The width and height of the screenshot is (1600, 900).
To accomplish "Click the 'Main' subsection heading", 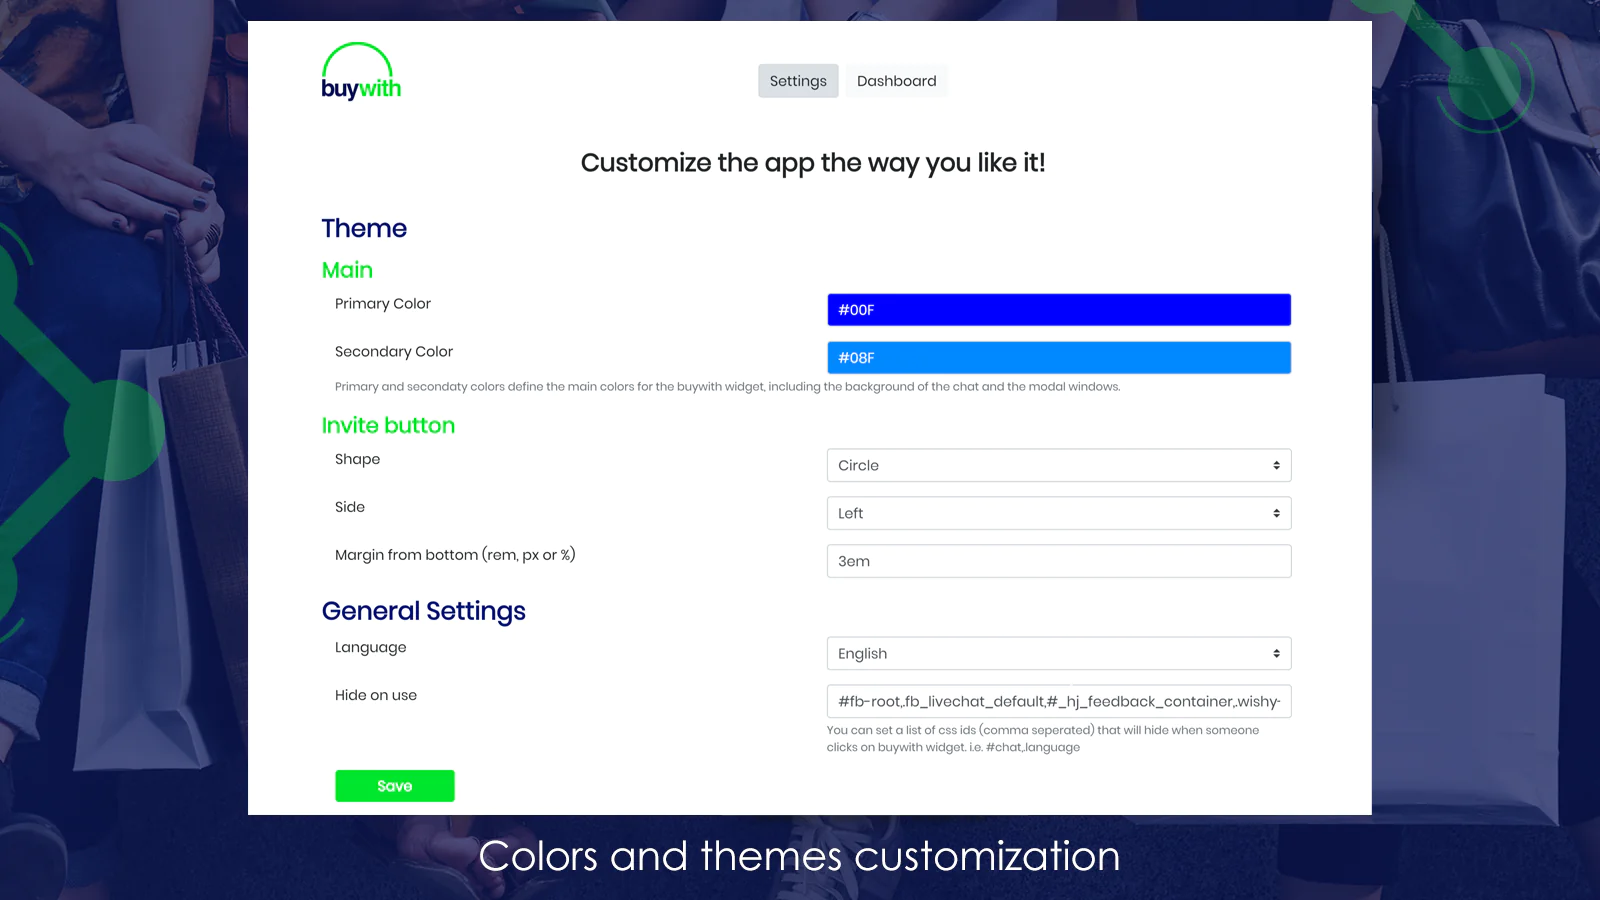I will click(347, 270).
